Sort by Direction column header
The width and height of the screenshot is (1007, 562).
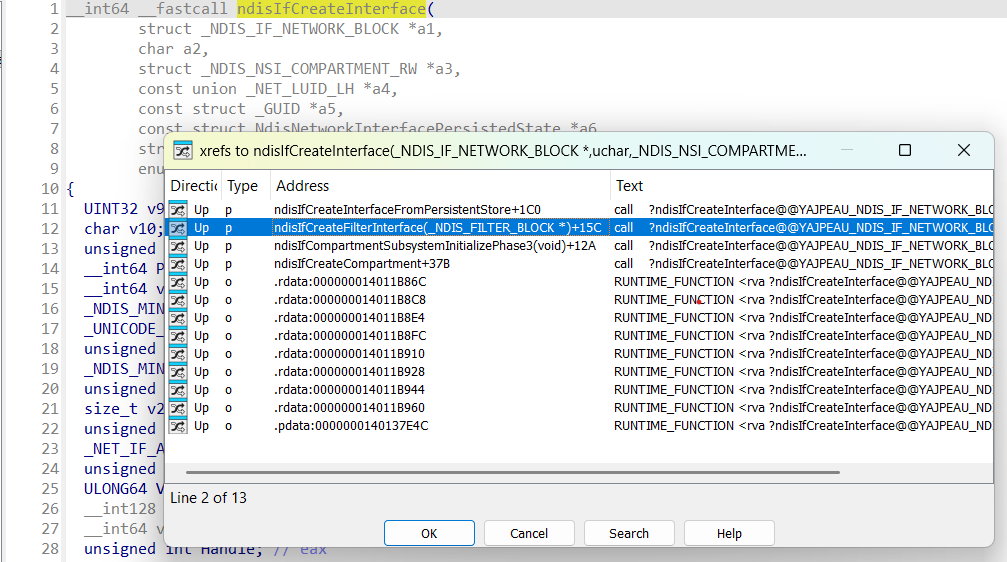193,186
